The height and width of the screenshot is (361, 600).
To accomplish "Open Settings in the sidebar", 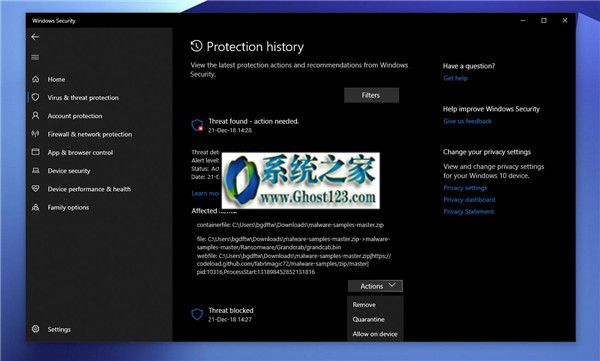I will pos(59,329).
